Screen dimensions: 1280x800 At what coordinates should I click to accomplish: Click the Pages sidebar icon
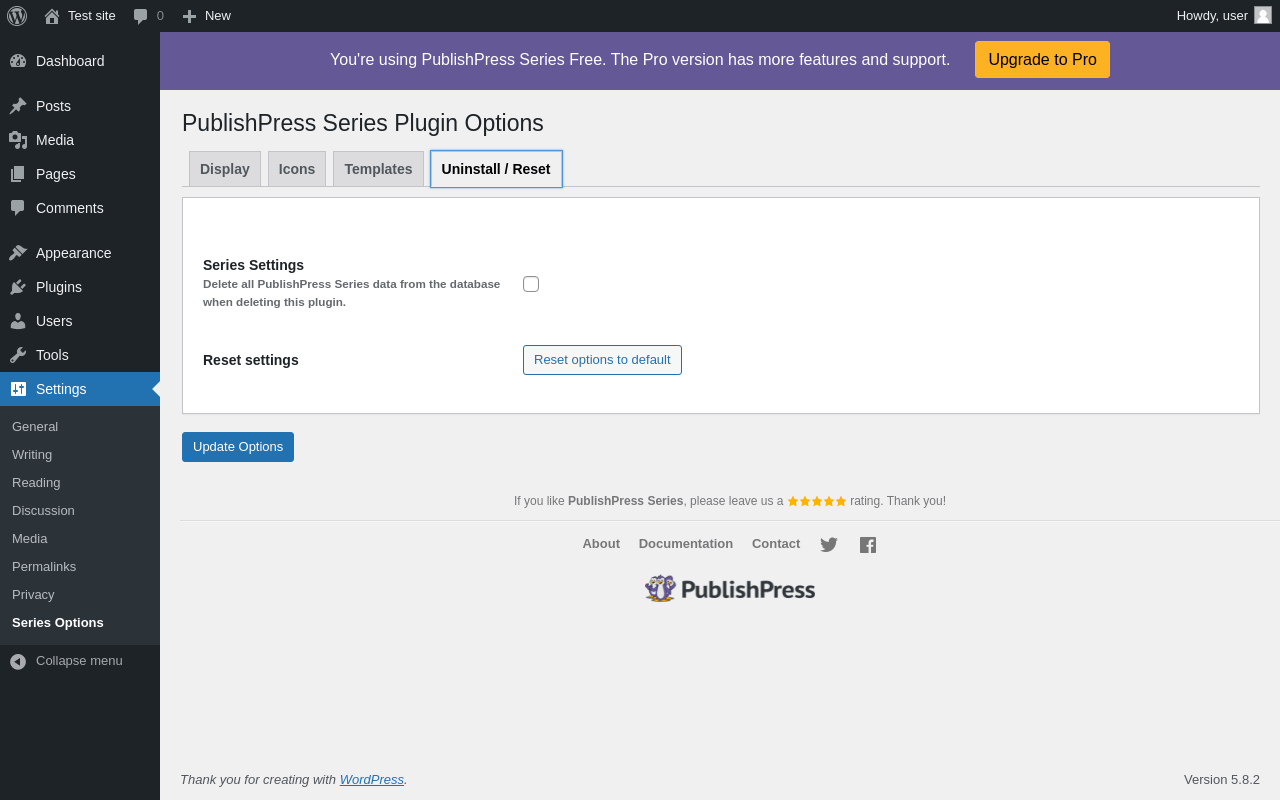[x=18, y=174]
